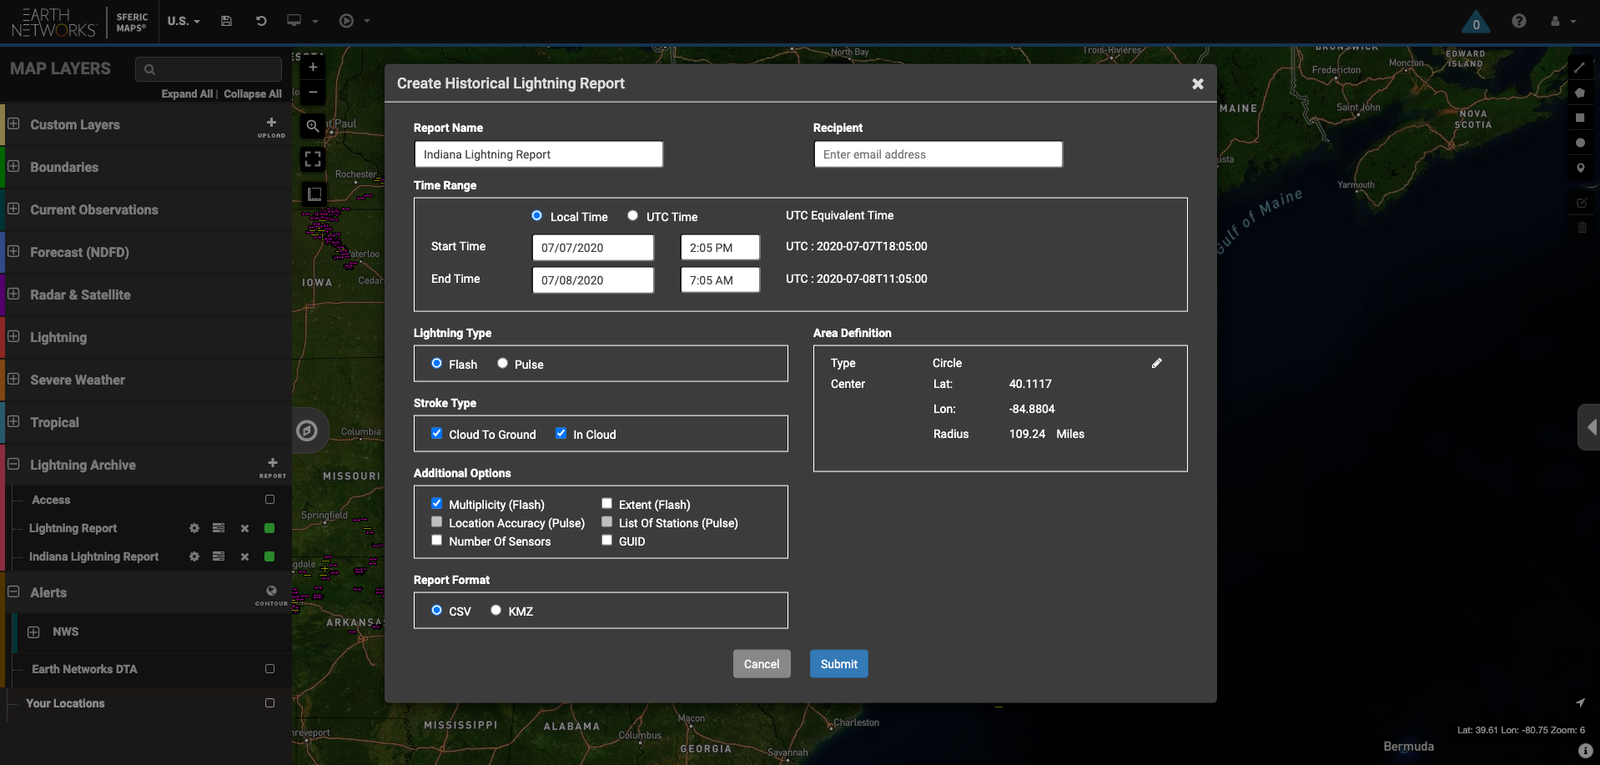This screenshot has width=1600, height=765.
Task: Choose Flash lightning type
Action: click(437, 364)
